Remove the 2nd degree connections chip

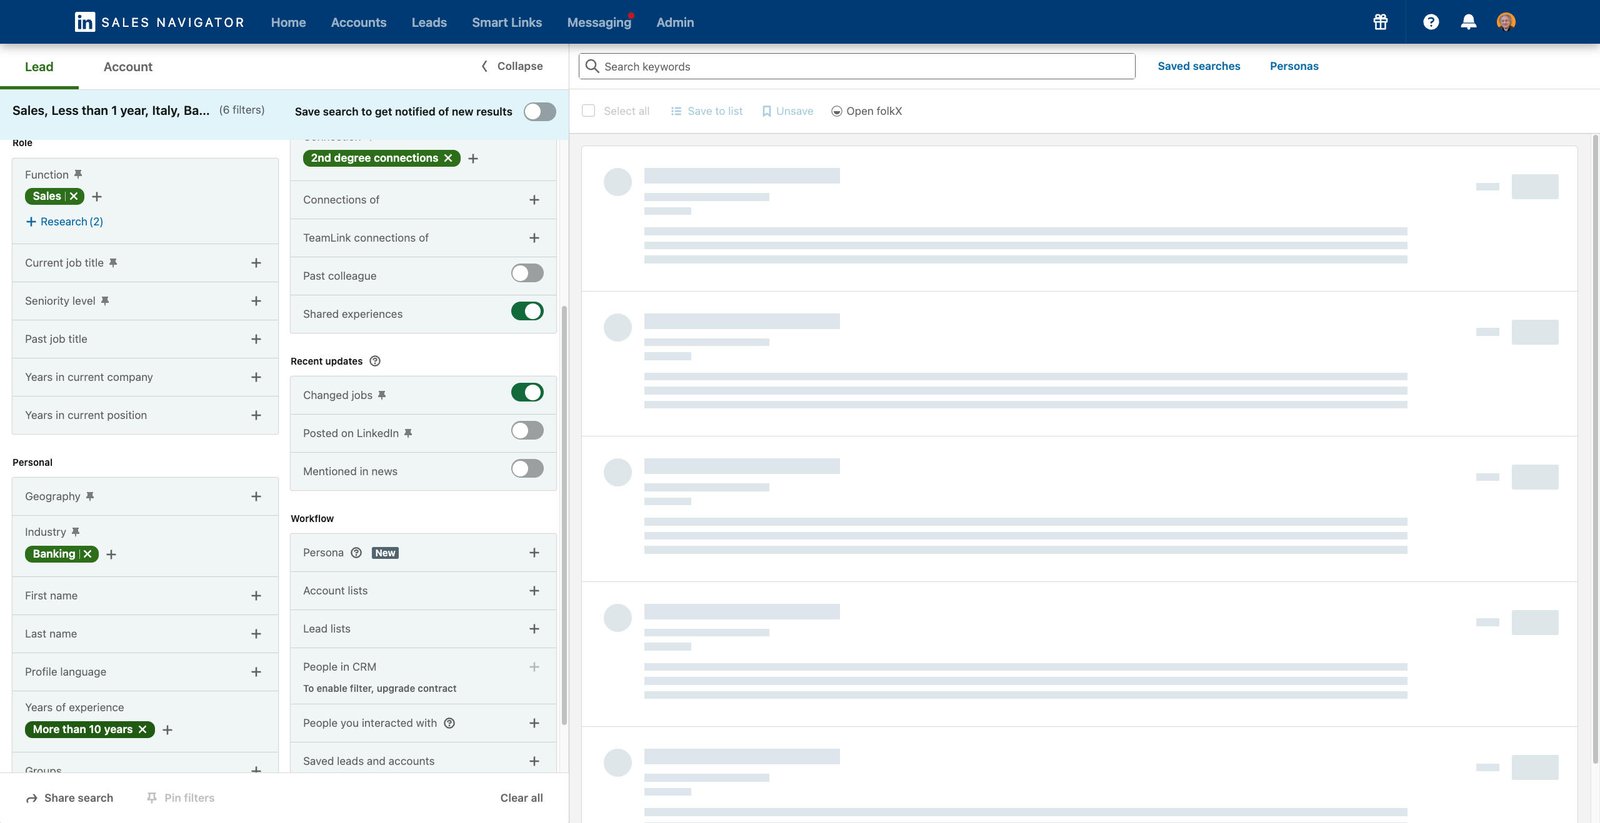[x=448, y=158]
